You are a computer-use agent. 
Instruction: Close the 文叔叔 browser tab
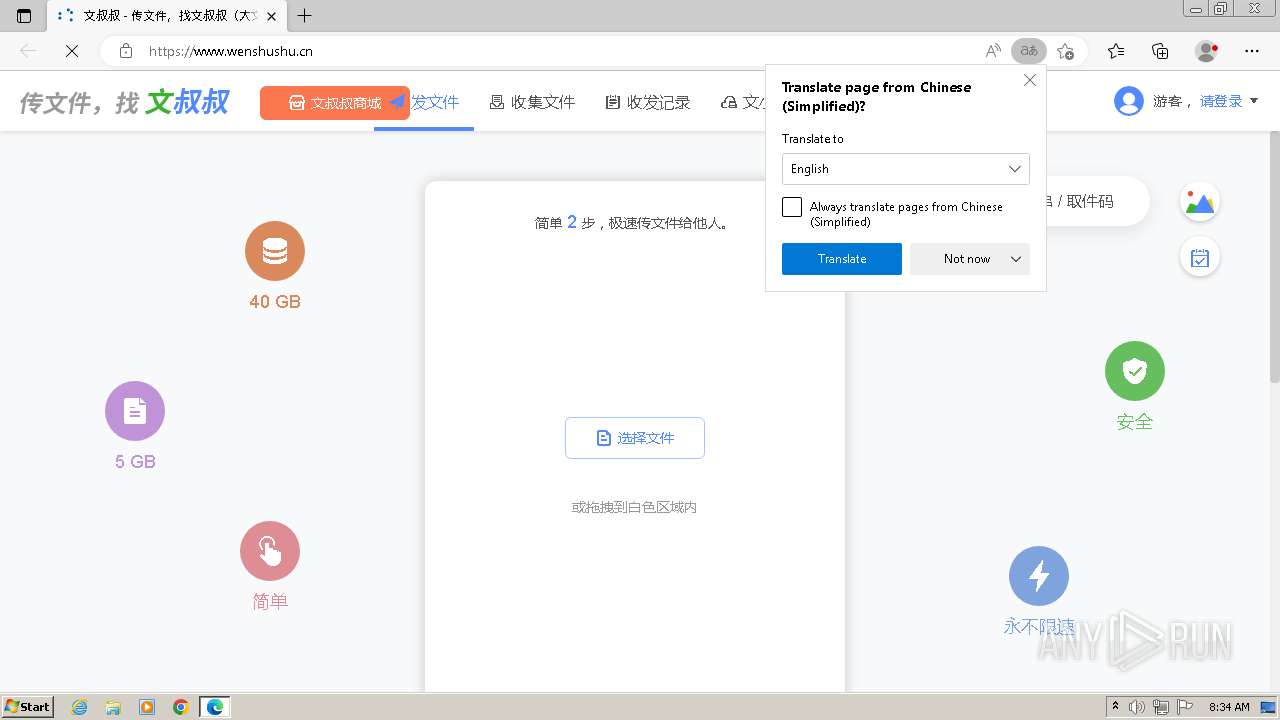coord(271,16)
